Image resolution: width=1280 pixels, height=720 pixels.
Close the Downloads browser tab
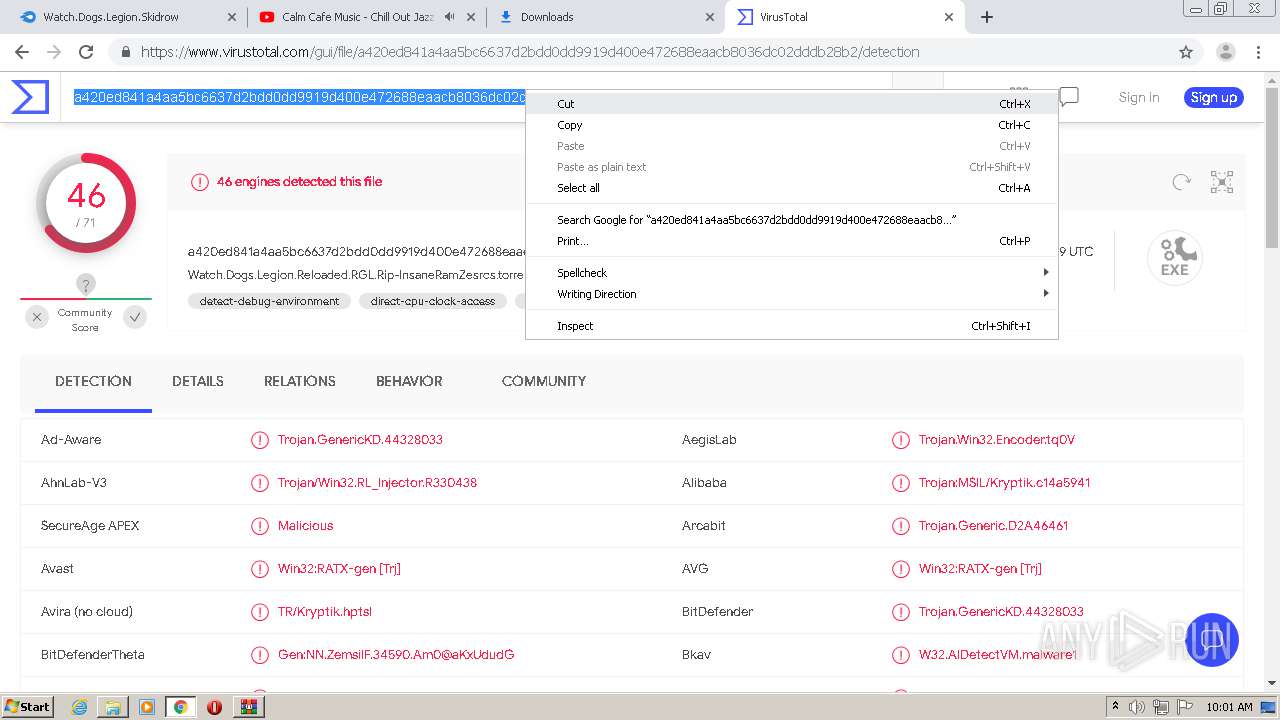coord(709,17)
